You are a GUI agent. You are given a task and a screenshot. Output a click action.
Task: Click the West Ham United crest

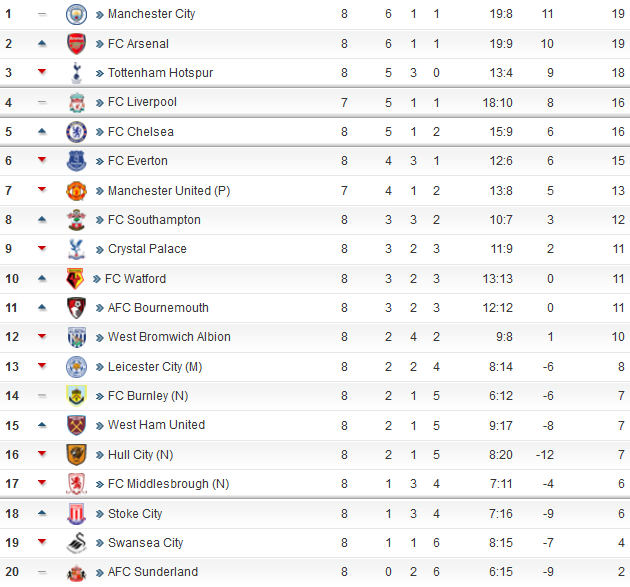coord(76,425)
